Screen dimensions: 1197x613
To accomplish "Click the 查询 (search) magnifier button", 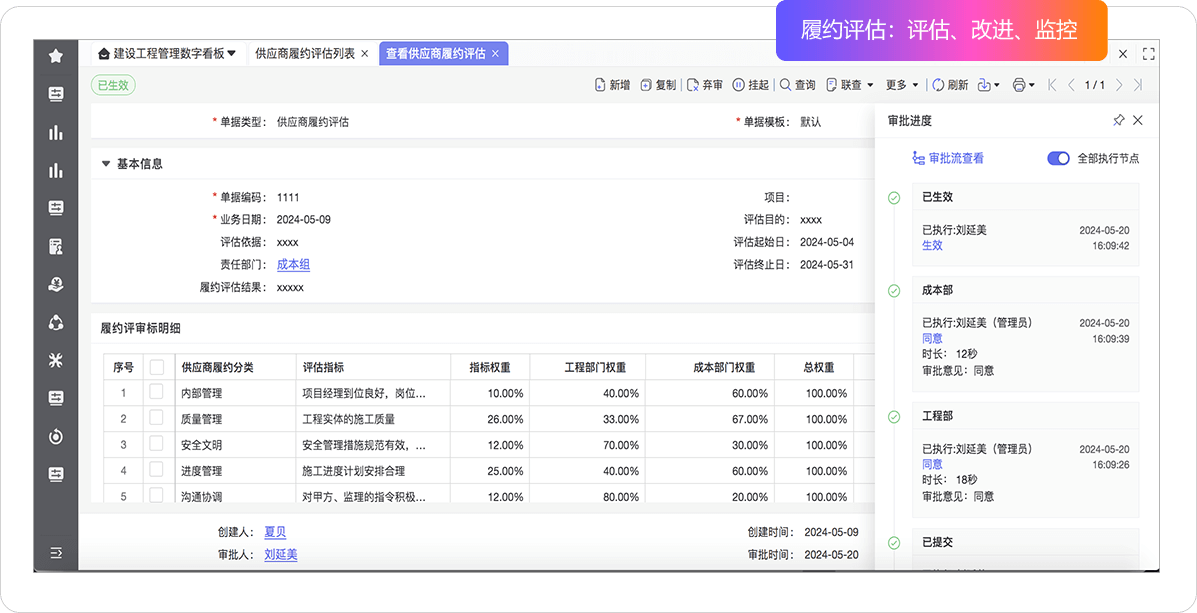I will pos(797,85).
